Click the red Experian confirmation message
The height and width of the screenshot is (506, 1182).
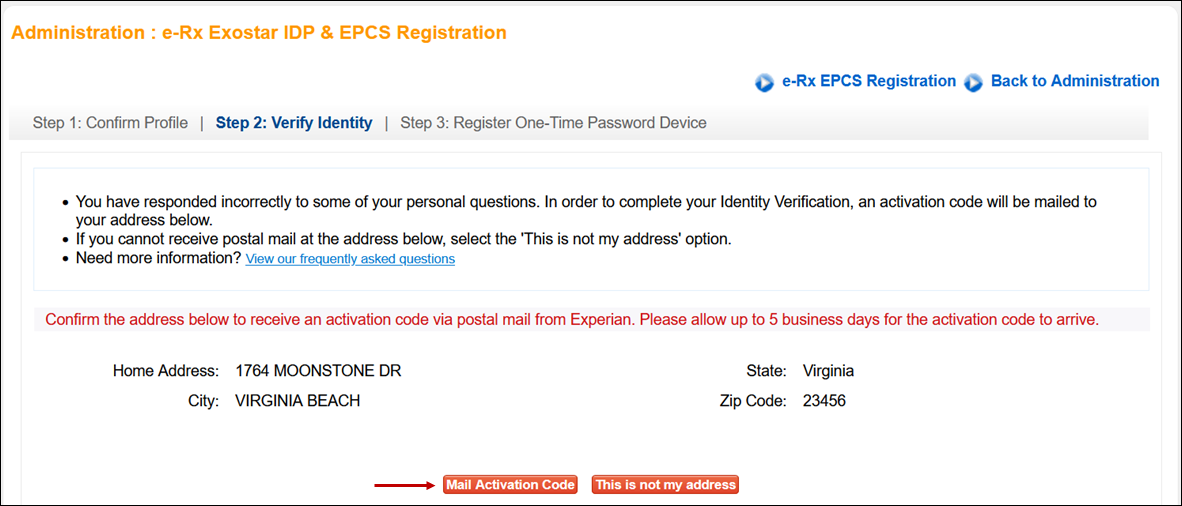[x=572, y=320]
